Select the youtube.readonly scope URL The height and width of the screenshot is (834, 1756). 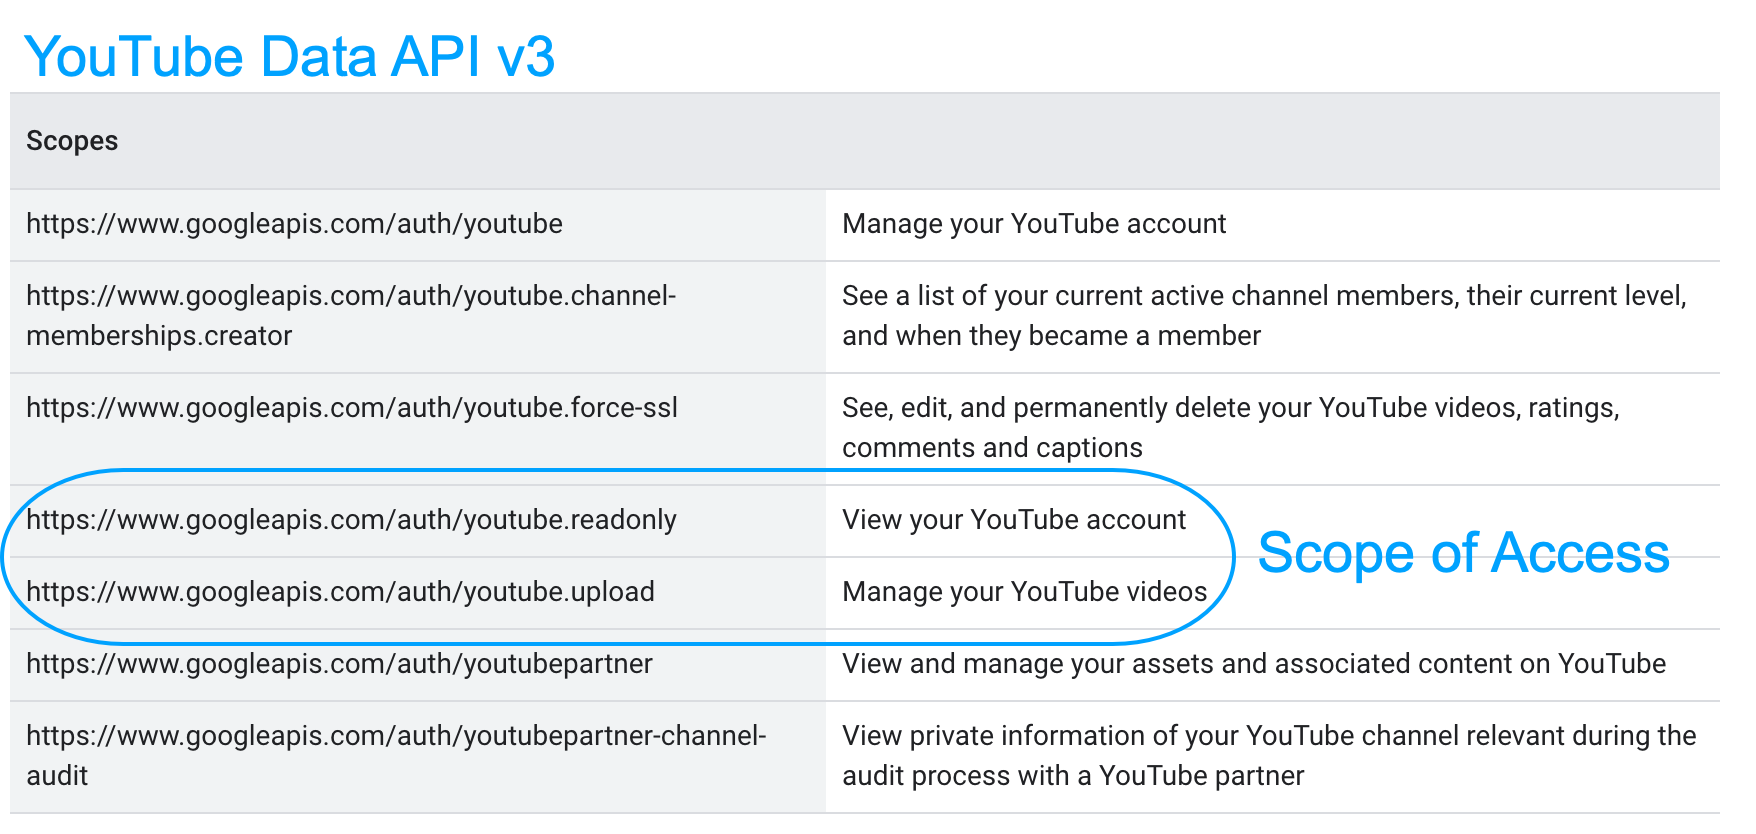pyautogui.click(x=351, y=520)
